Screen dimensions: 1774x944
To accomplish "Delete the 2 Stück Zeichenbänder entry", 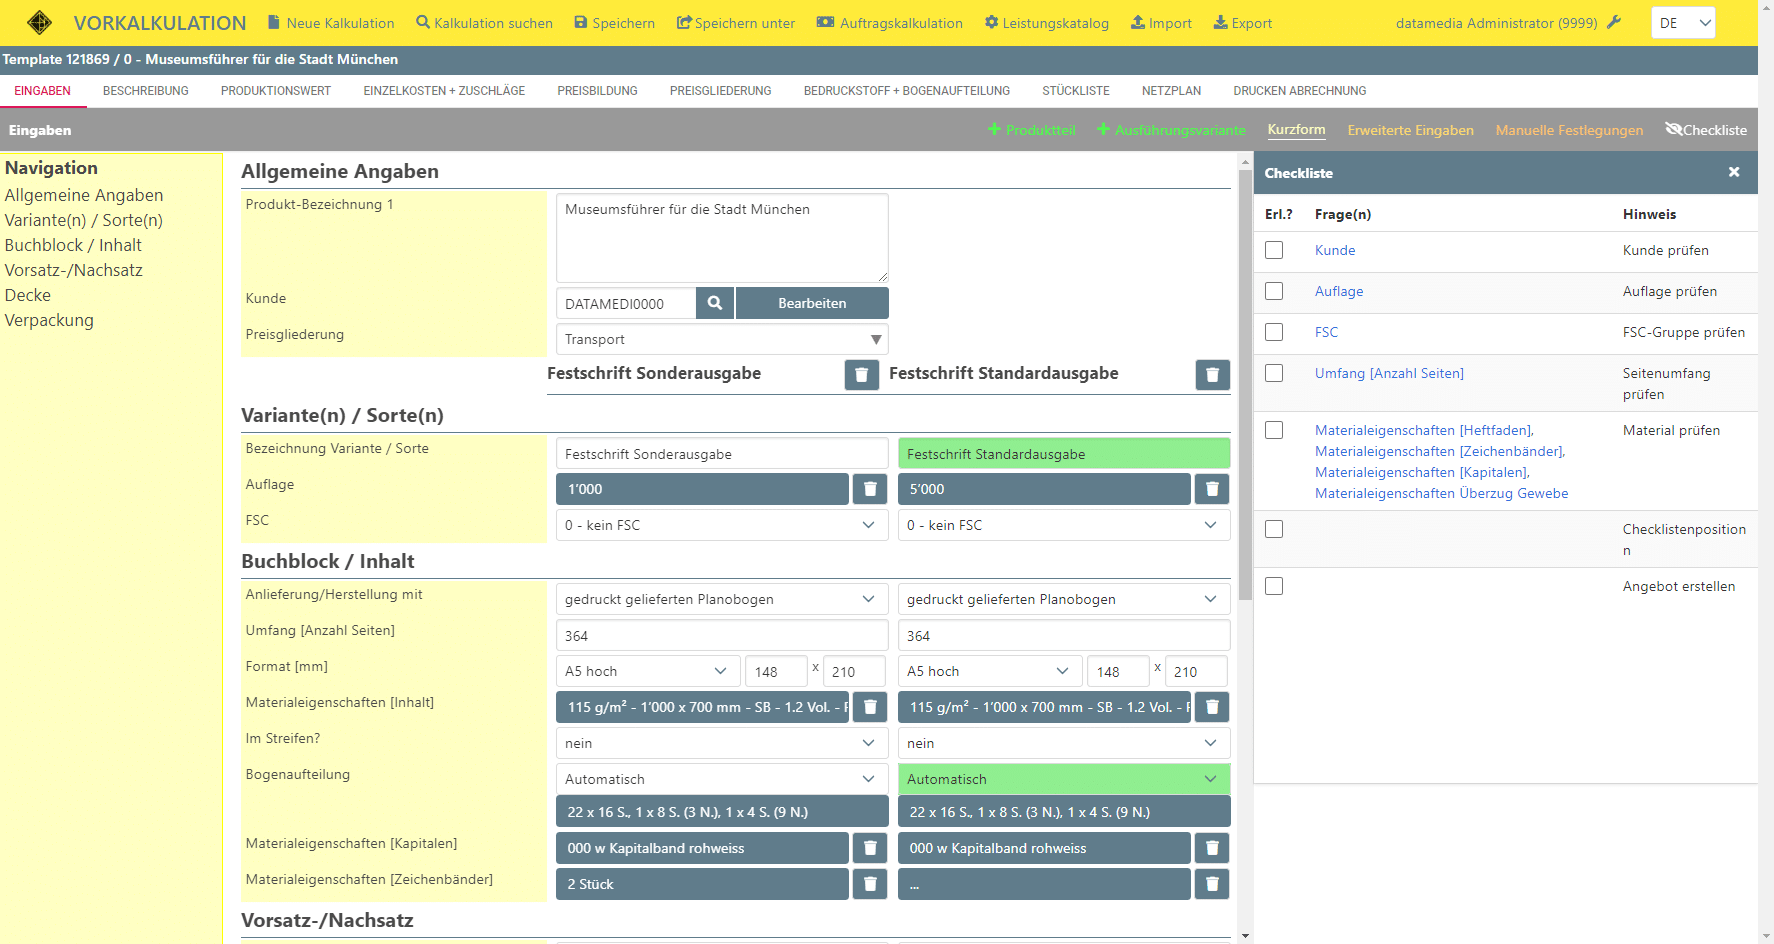I will pyautogui.click(x=870, y=884).
